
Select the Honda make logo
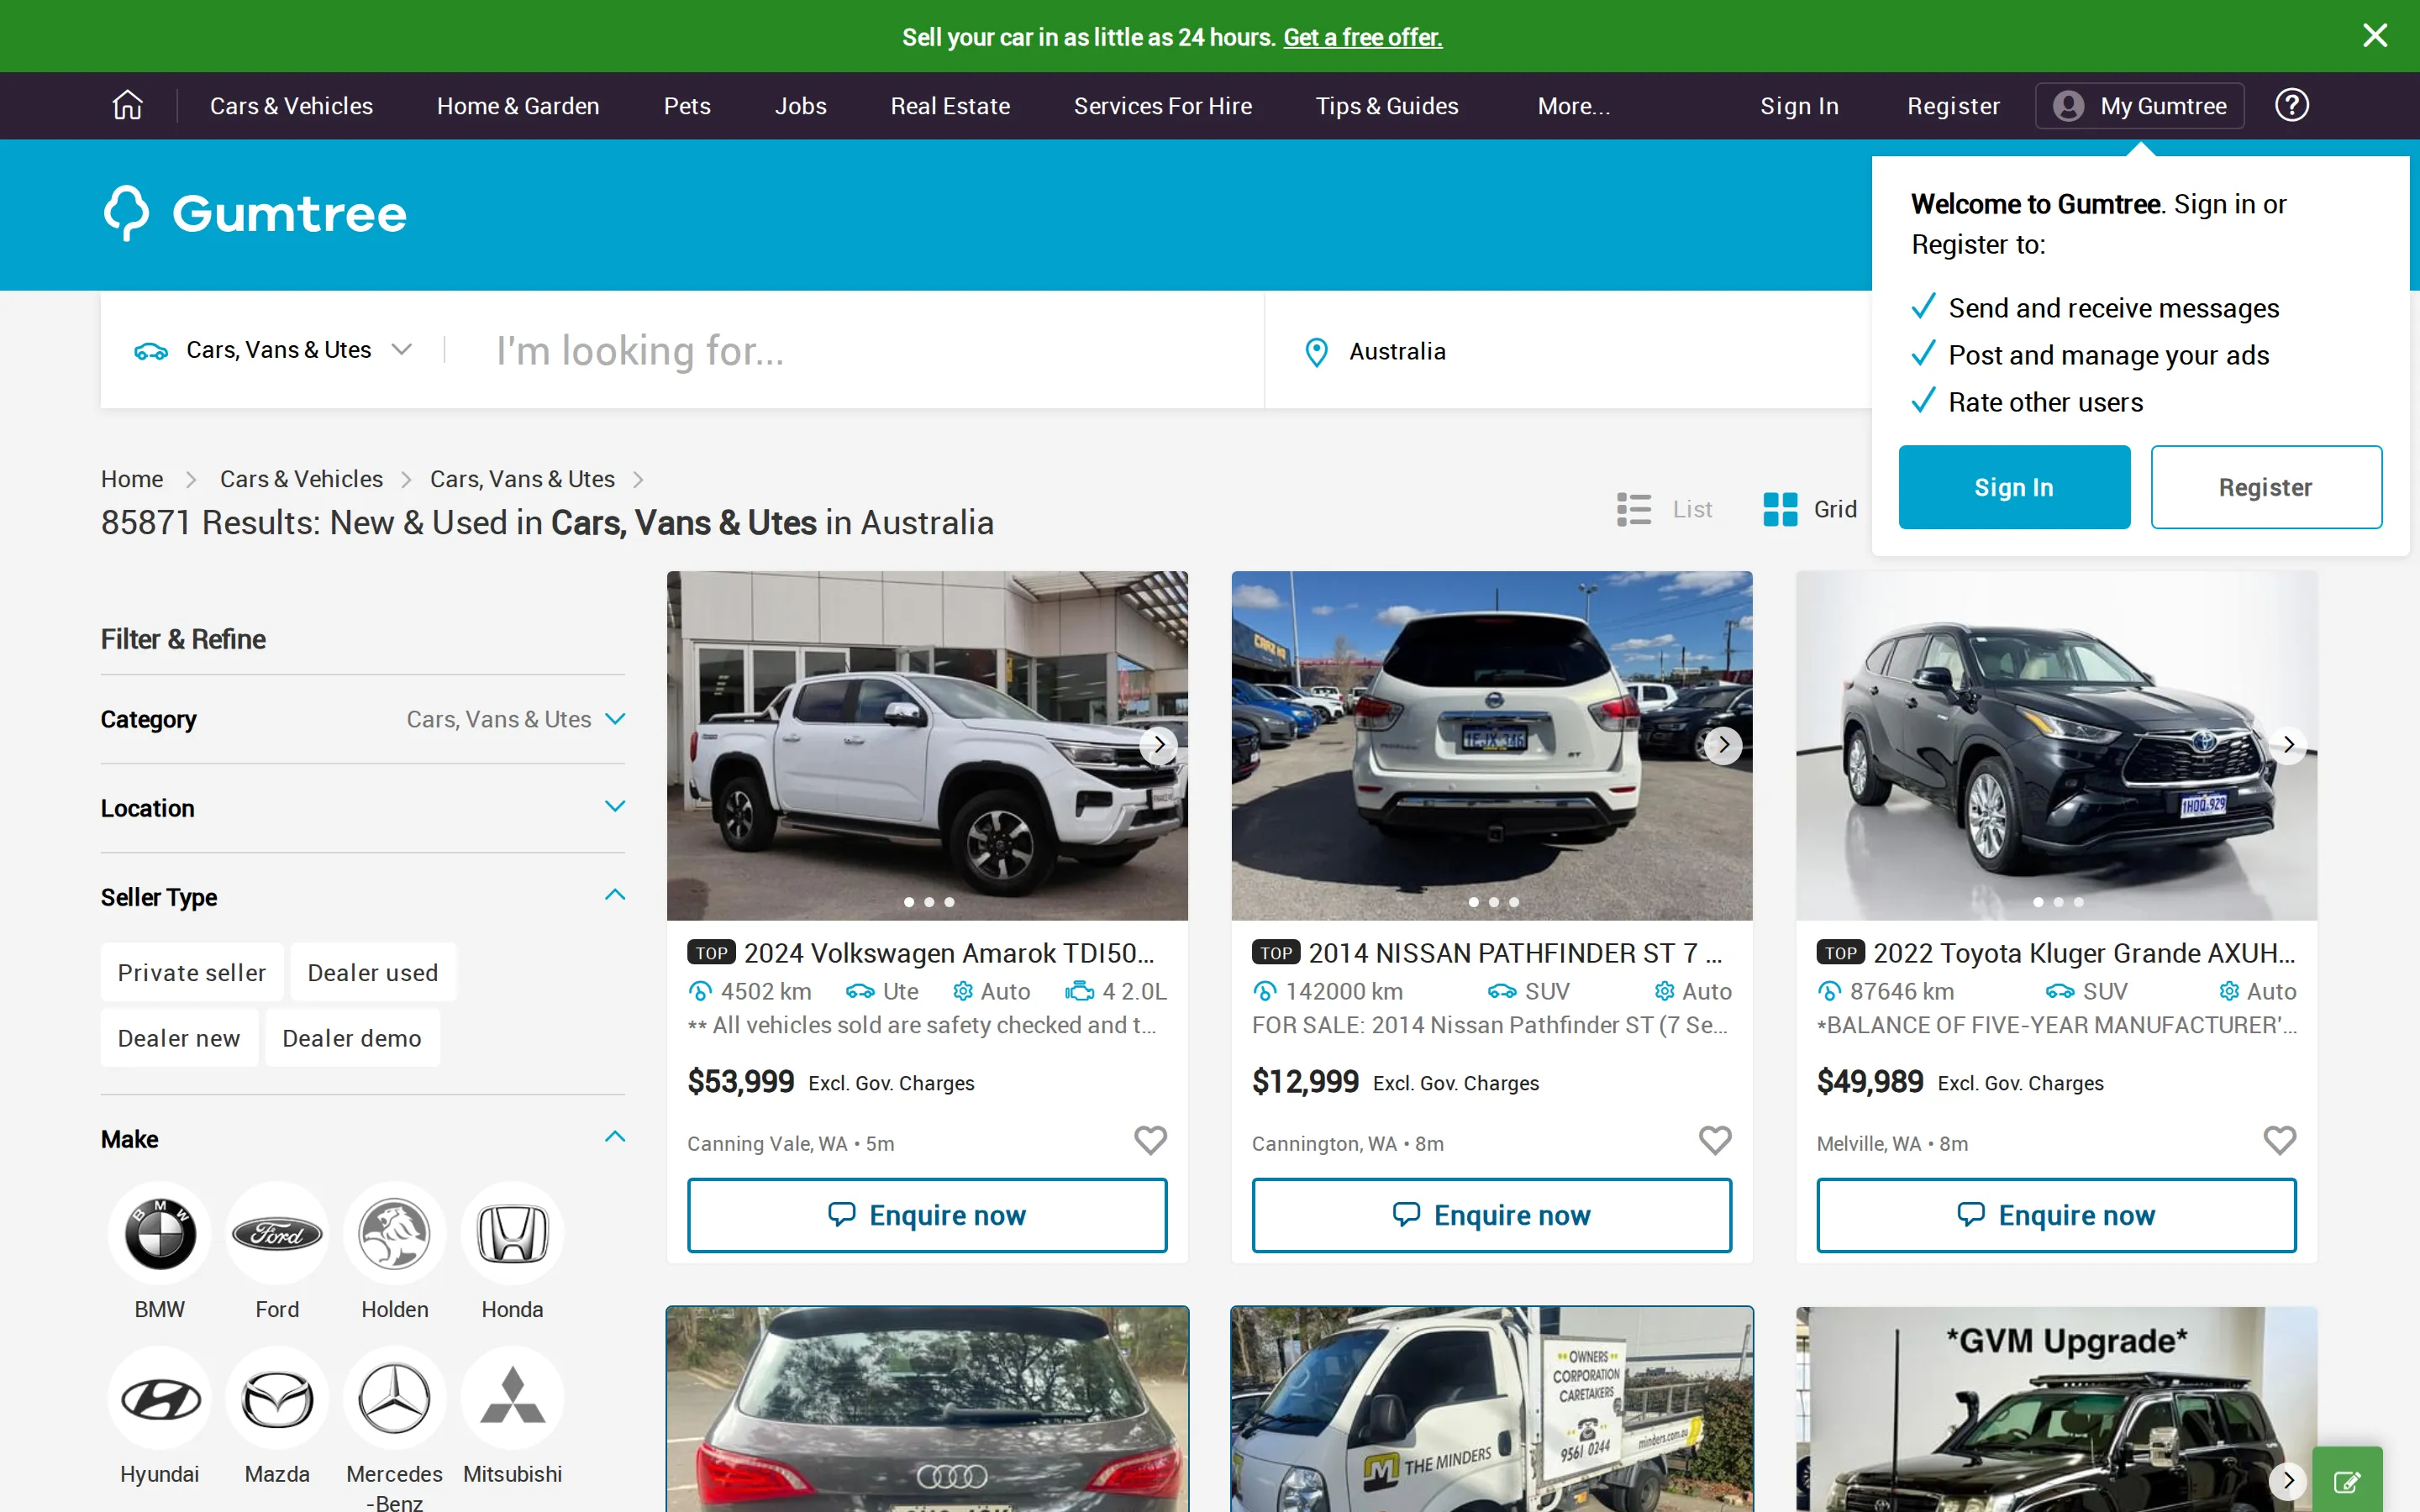click(512, 1233)
